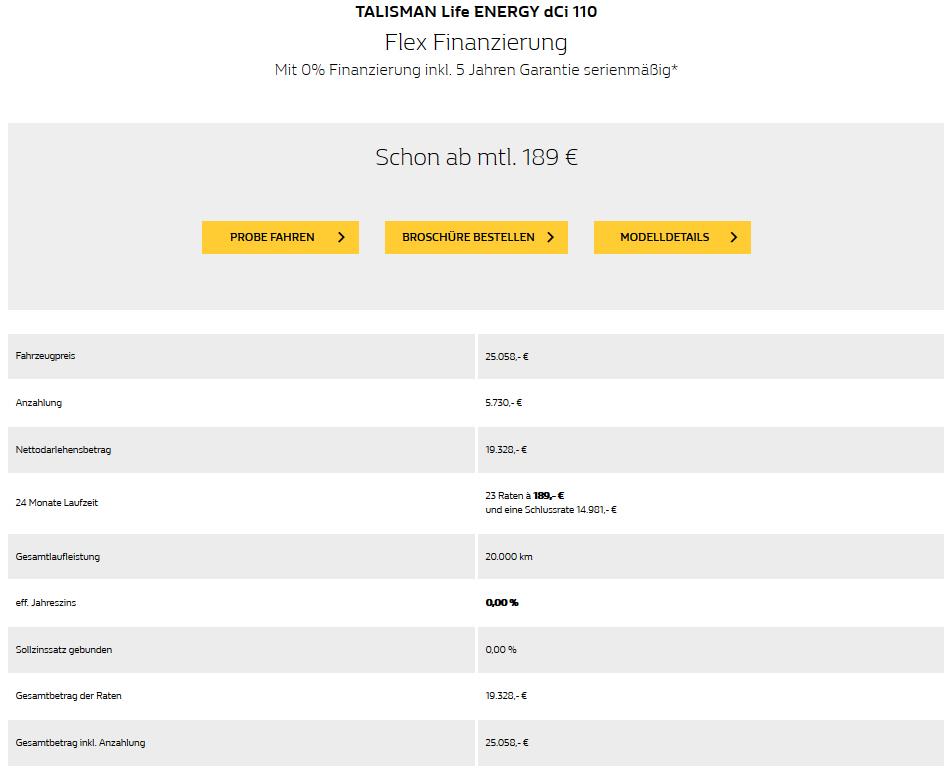Click chevron arrow on PROBE FAHREN

(341, 237)
